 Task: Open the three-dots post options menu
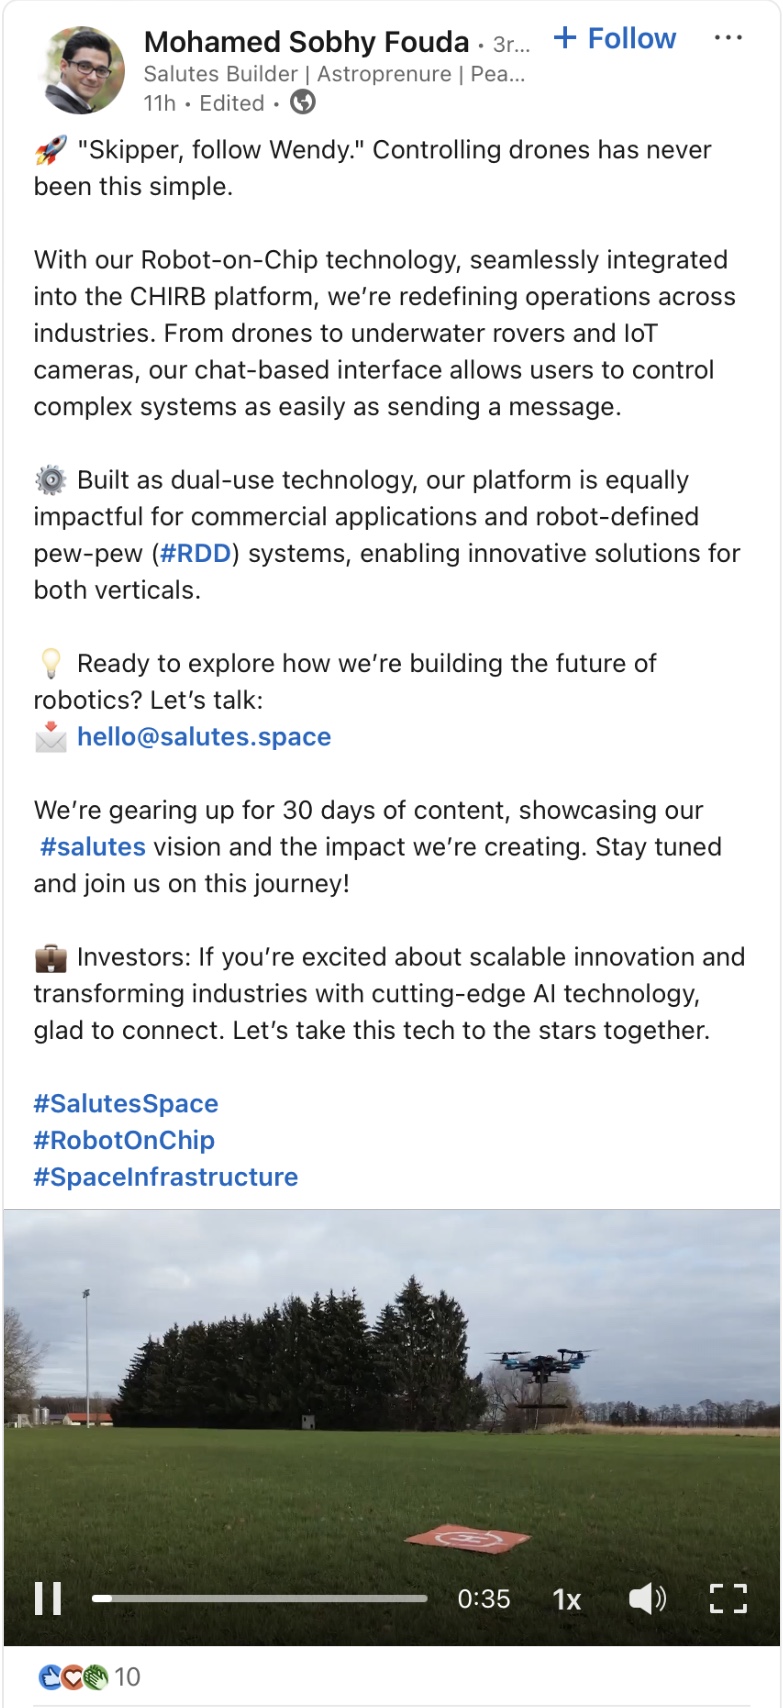pos(728,38)
